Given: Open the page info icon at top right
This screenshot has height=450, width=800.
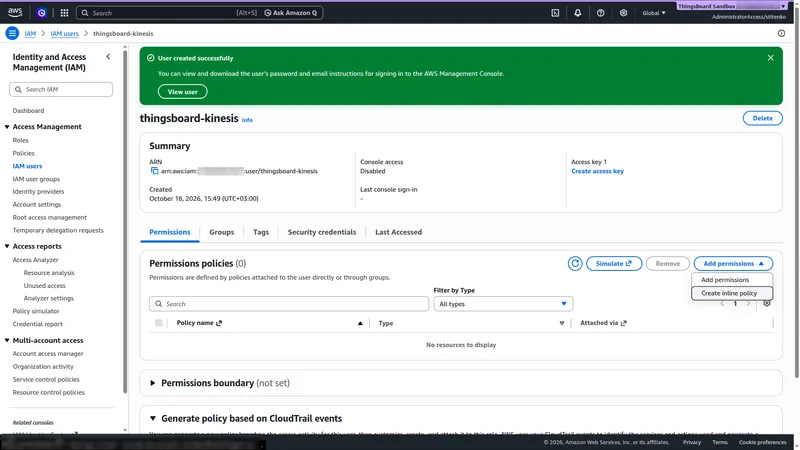Looking at the screenshot, I should click(781, 33).
